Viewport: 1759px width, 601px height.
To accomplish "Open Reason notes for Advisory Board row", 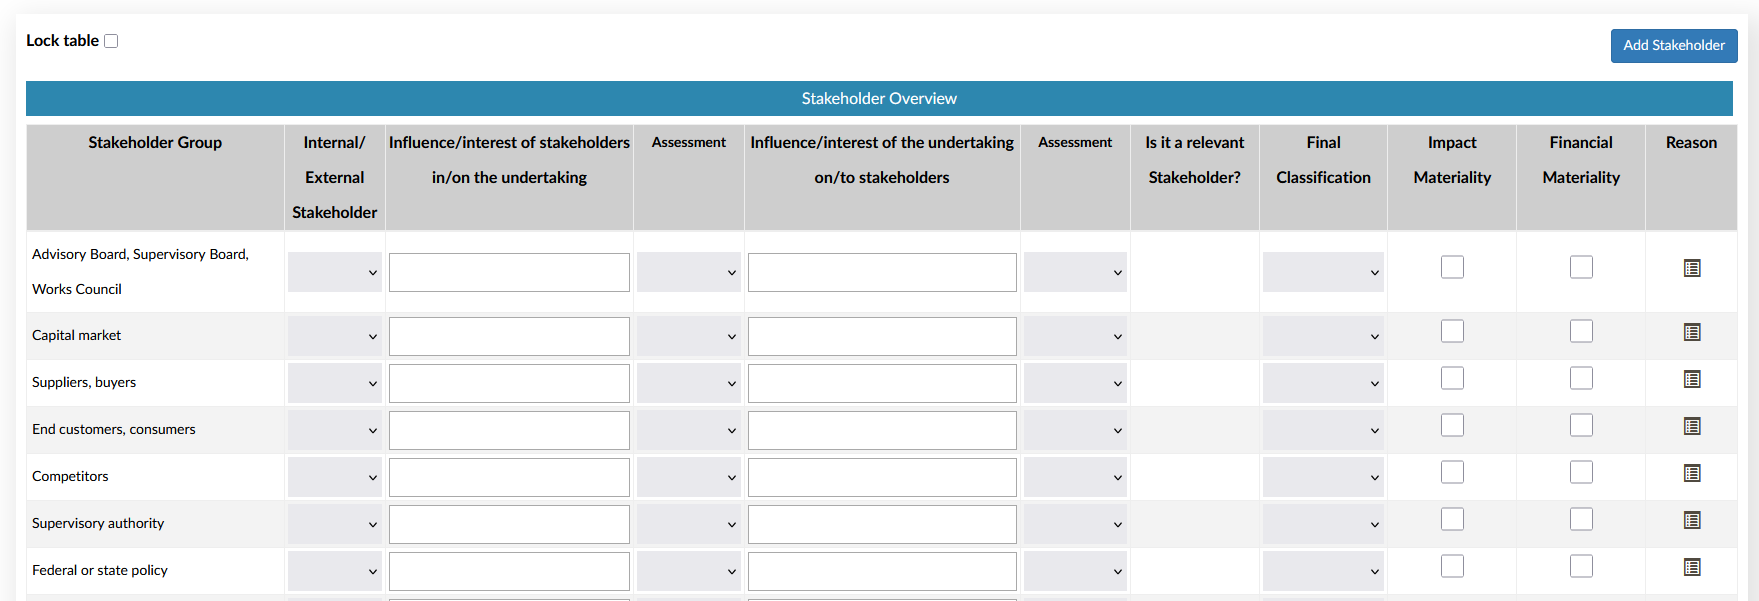I will [1692, 268].
